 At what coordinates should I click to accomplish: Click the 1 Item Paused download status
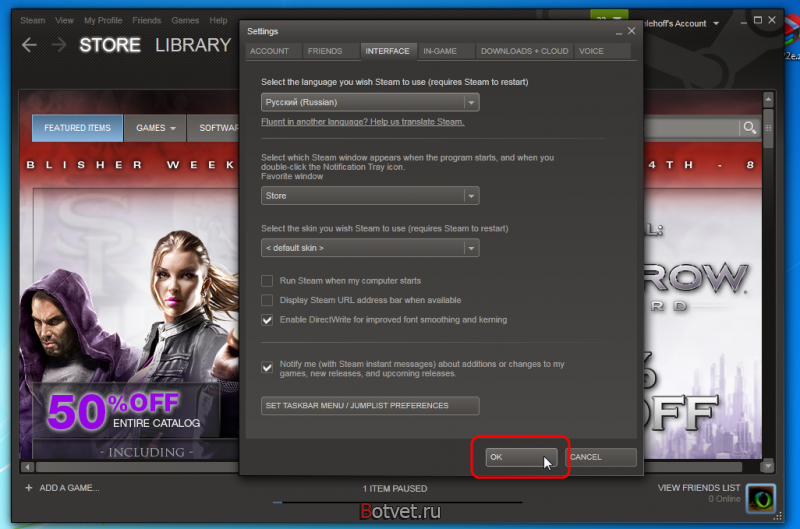[395, 489]
